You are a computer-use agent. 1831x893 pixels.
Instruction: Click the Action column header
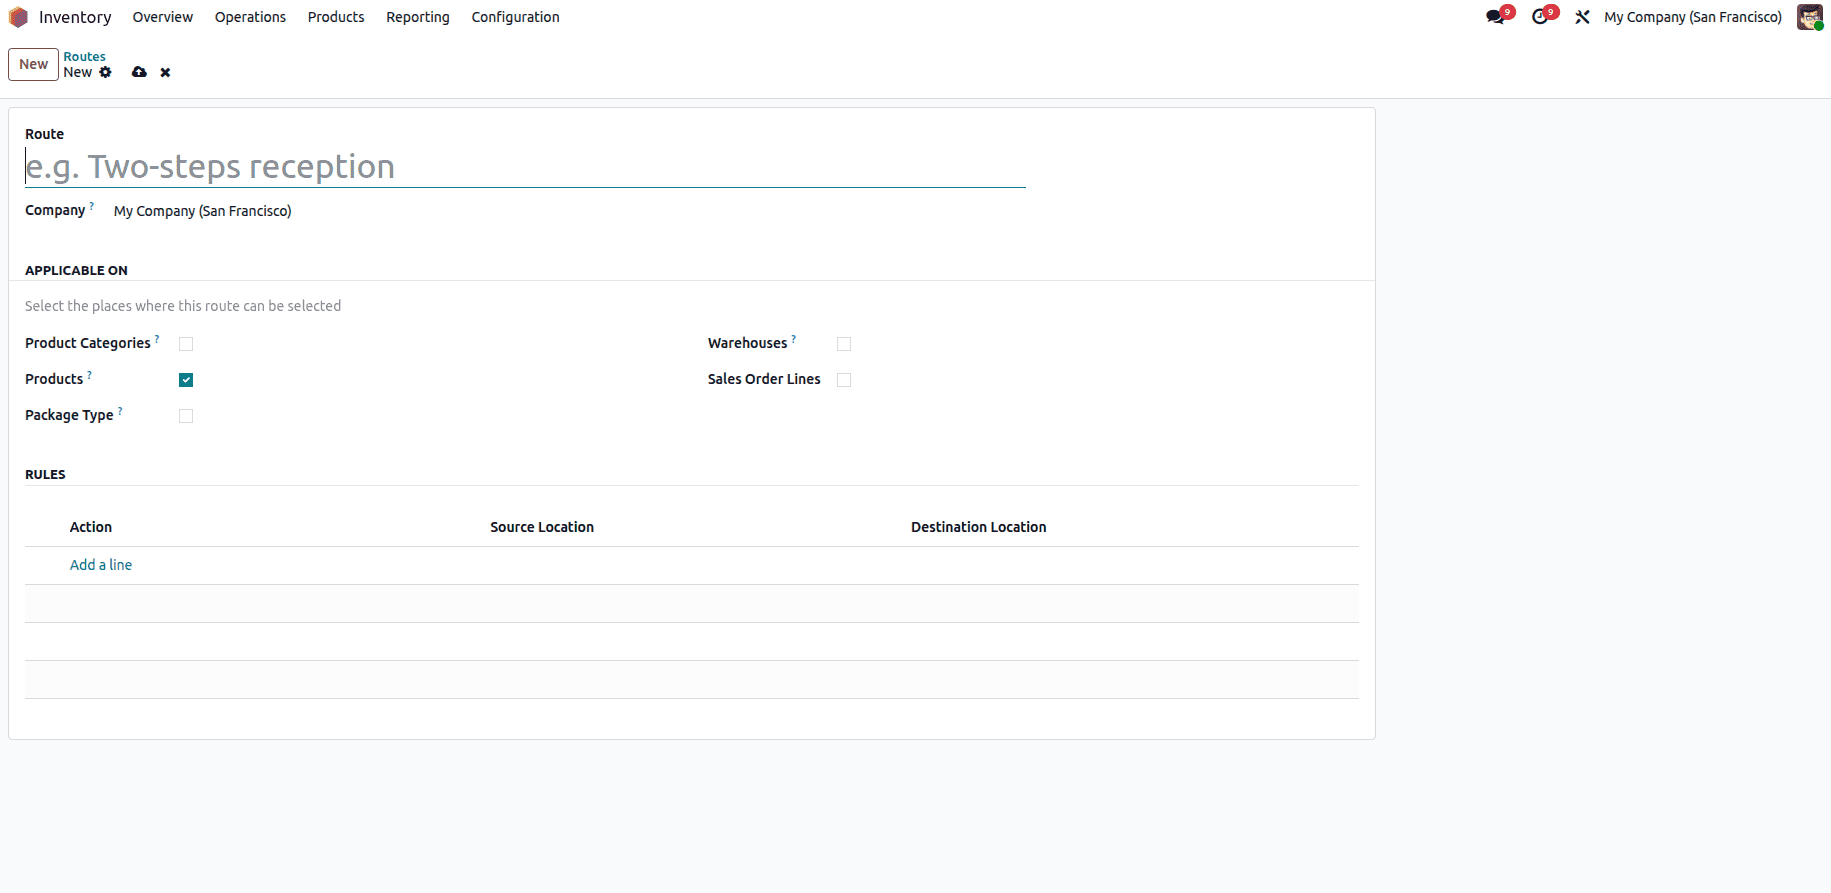point(91,527)
